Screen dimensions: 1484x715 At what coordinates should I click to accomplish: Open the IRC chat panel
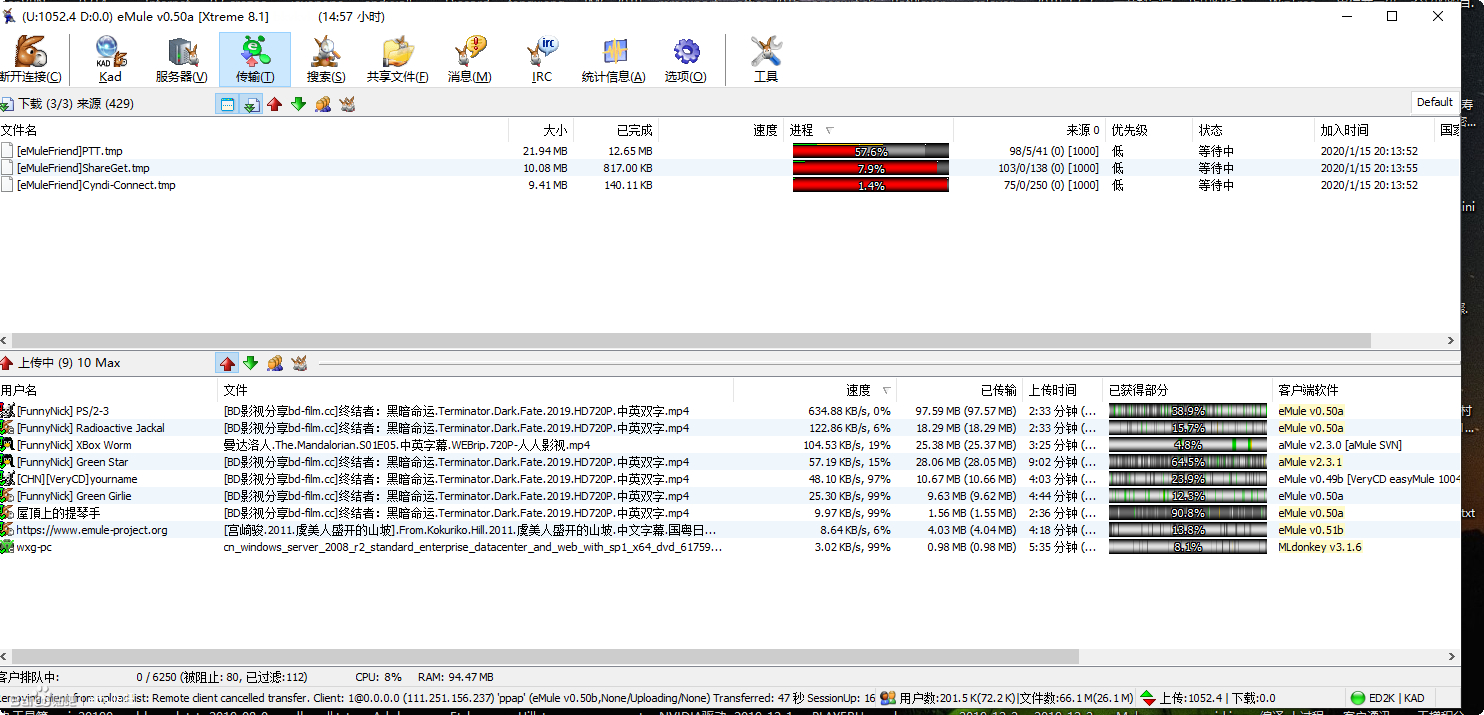point(542,59)
